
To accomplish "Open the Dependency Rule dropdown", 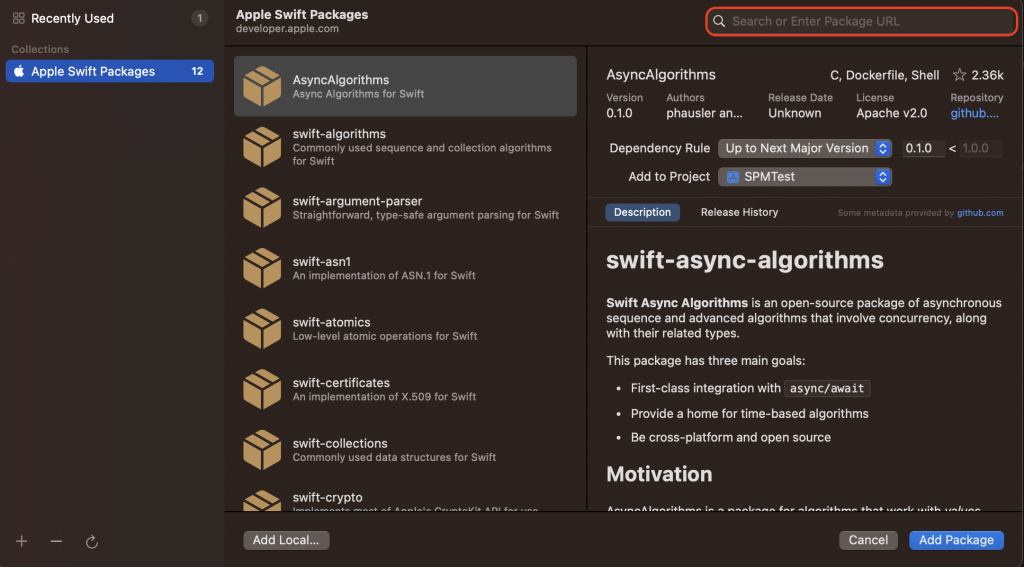I will [805, 148].
